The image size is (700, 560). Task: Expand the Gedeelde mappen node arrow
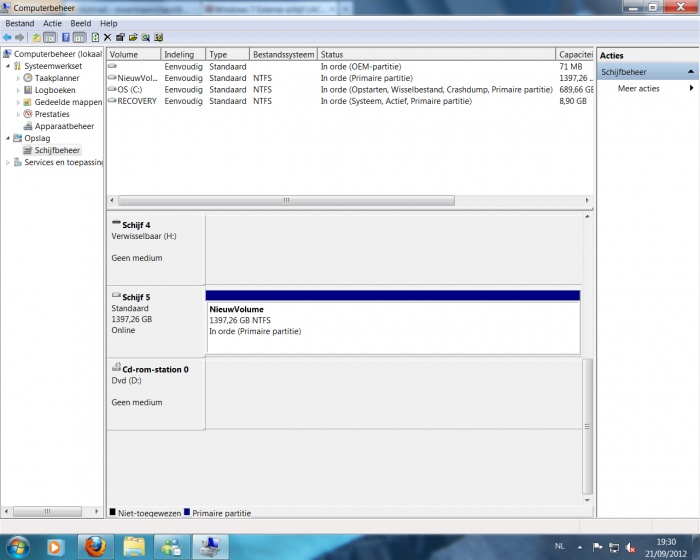pyautogui.click(x=18, y=102)
